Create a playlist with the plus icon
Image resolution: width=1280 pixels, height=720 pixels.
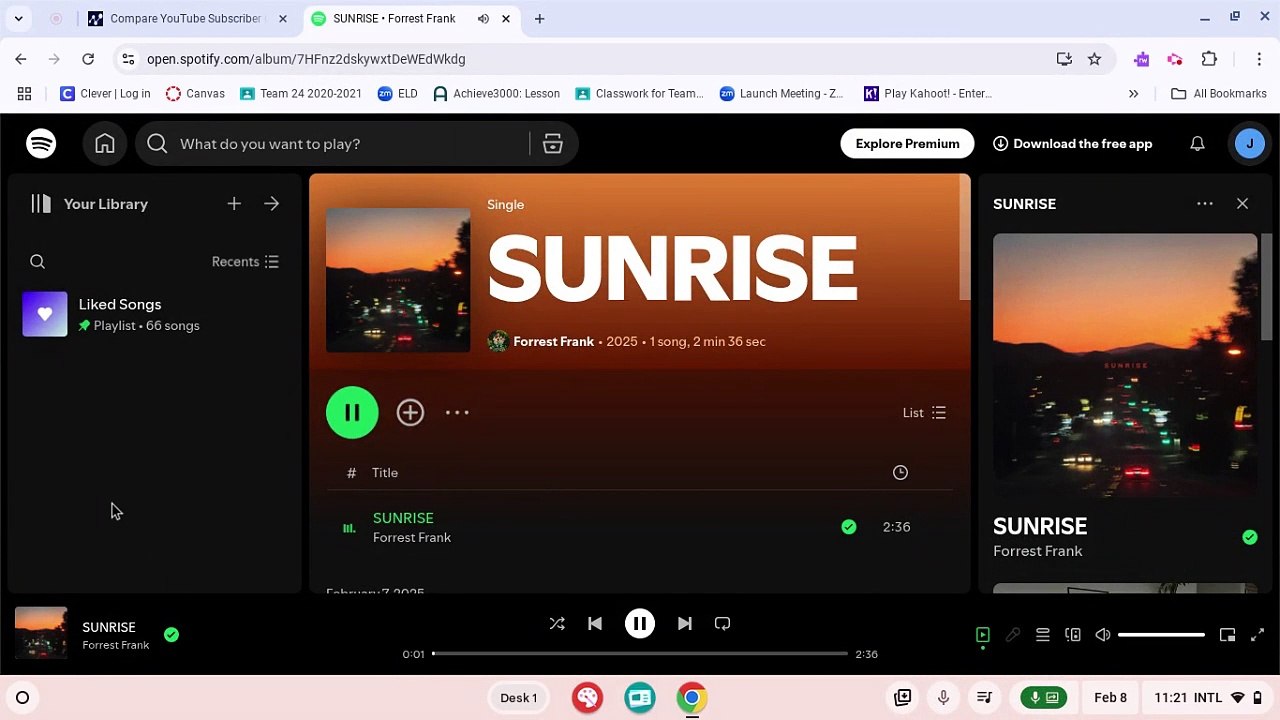tap(234, 204)
